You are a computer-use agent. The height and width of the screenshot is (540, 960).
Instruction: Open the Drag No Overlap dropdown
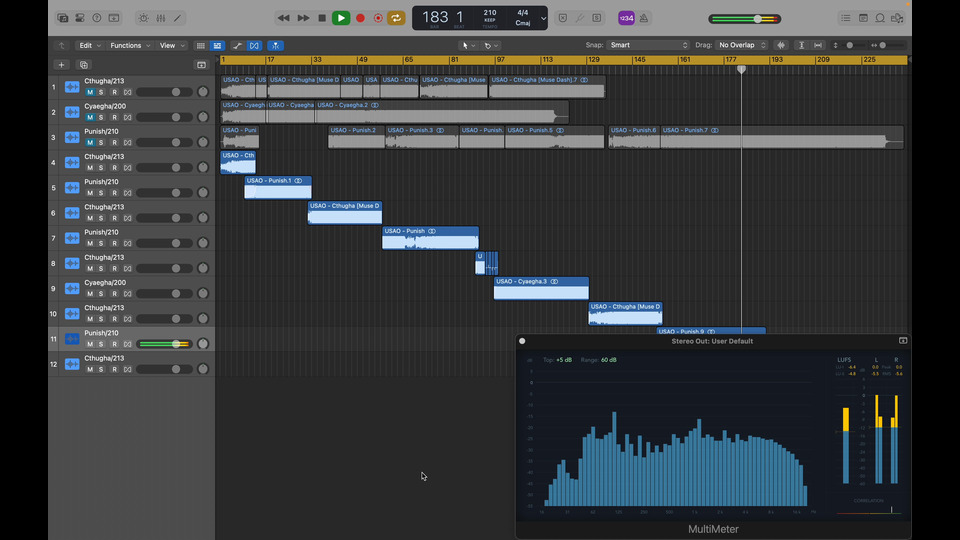point(742,45)
